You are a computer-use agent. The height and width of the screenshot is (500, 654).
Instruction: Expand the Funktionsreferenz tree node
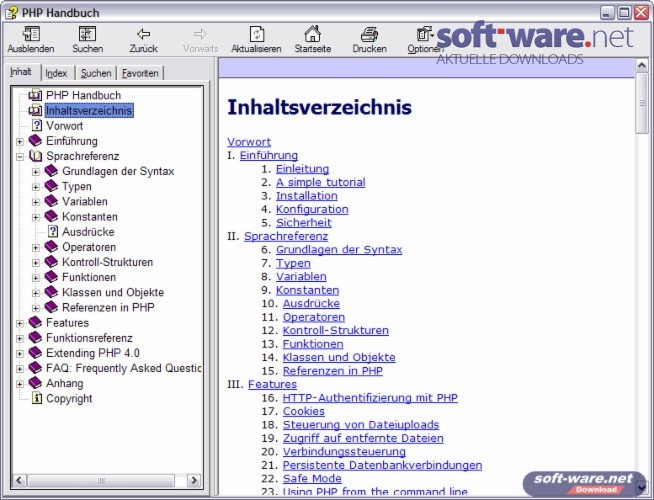pos(20,338)
